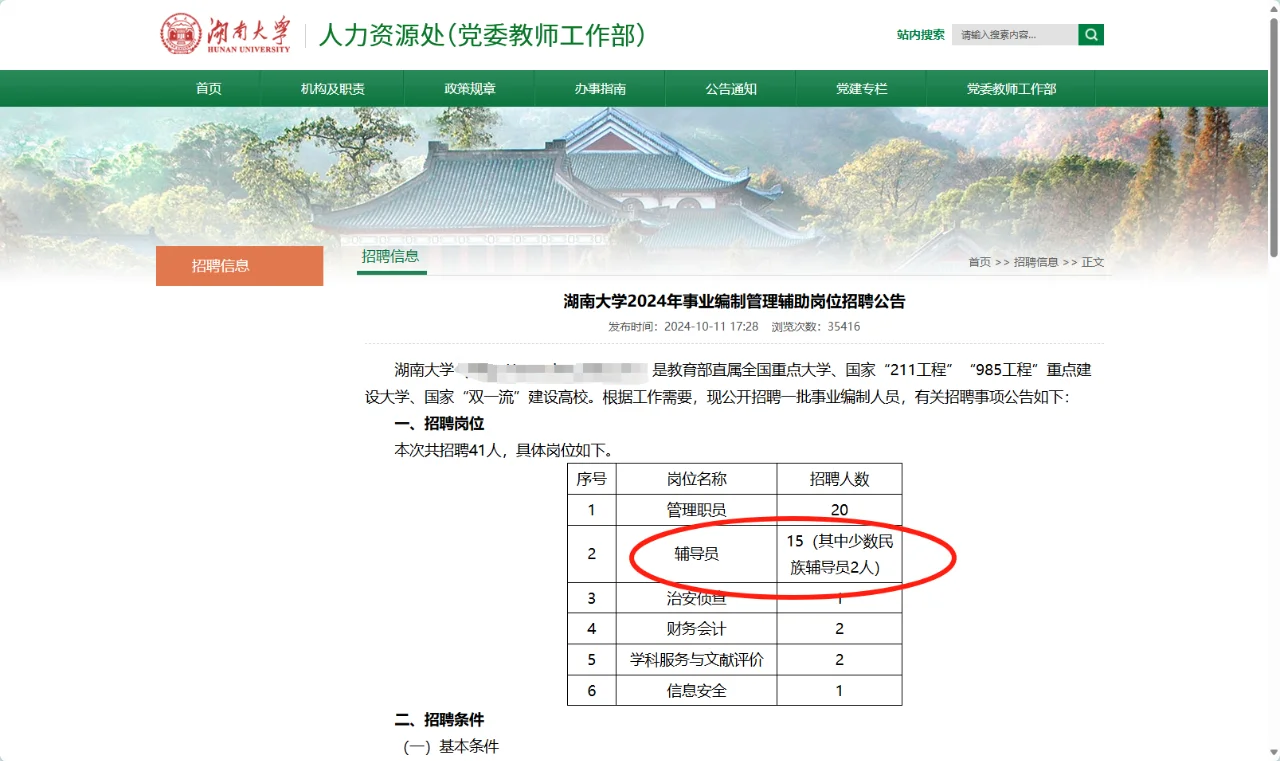
Task: Open the 政策规章 navigation menu
Action: pyautogui.click(x=470, y=89)
